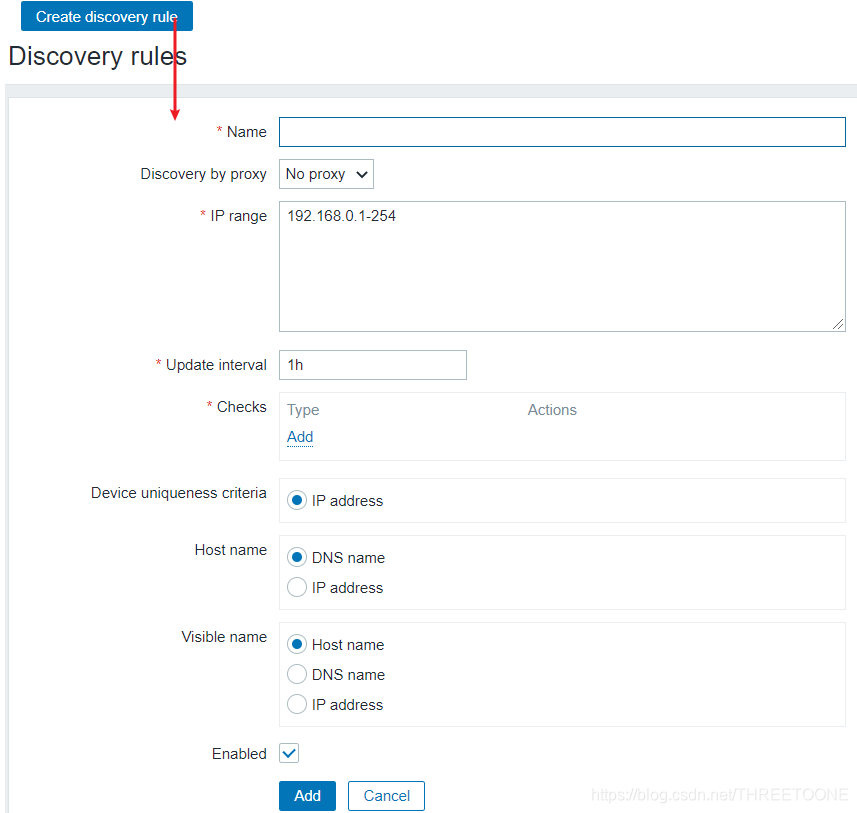Viewport: 857px width, 813px height.
Task: Open the Discovery by proxy dropdown
Action: (326, 174)
